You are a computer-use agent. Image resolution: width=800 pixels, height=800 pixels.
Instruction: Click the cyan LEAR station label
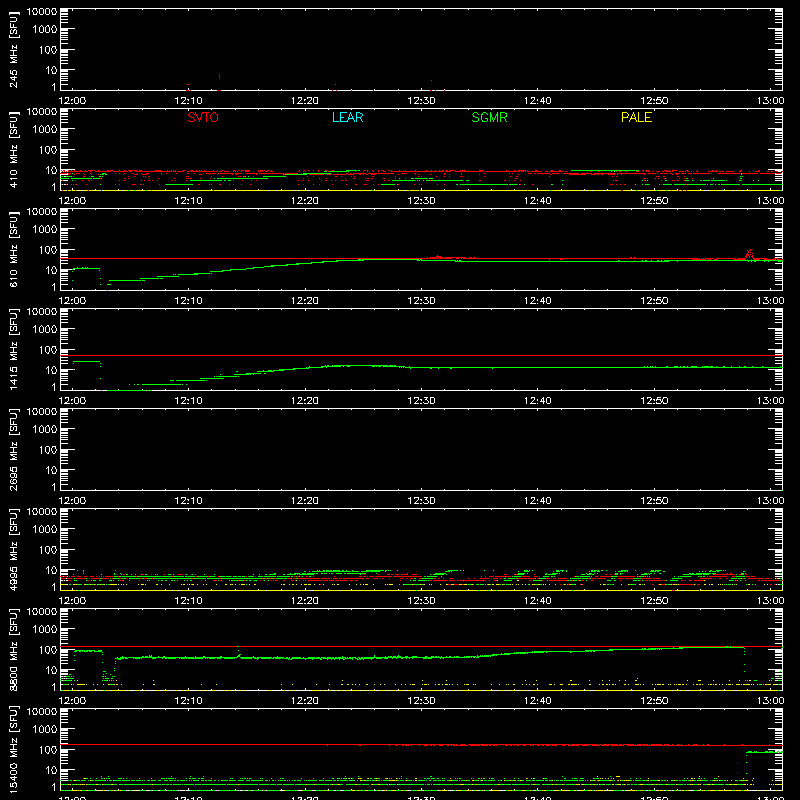(347, 117)
